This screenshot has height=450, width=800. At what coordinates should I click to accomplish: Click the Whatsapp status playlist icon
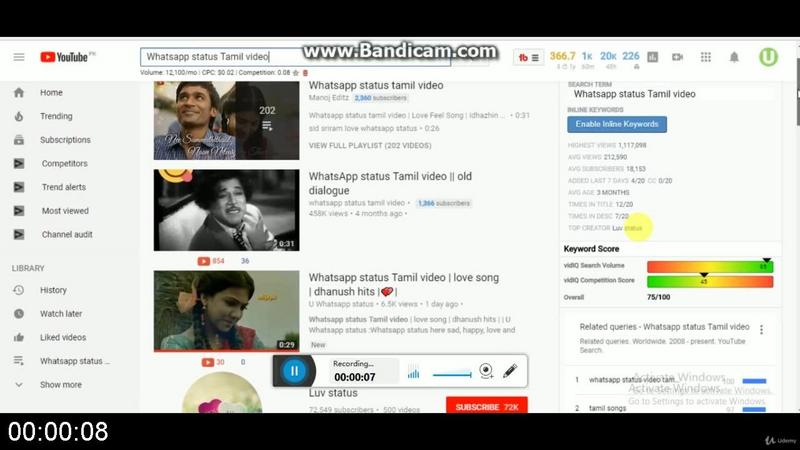[x=19, y=361]
